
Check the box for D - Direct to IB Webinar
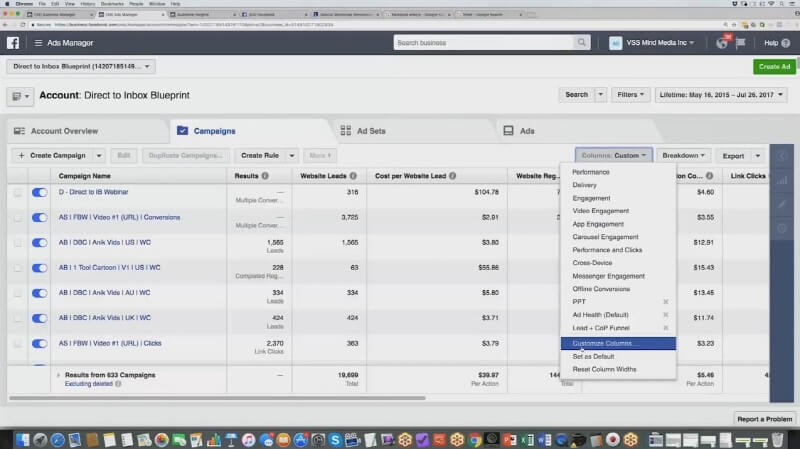[x=17, y=193]
